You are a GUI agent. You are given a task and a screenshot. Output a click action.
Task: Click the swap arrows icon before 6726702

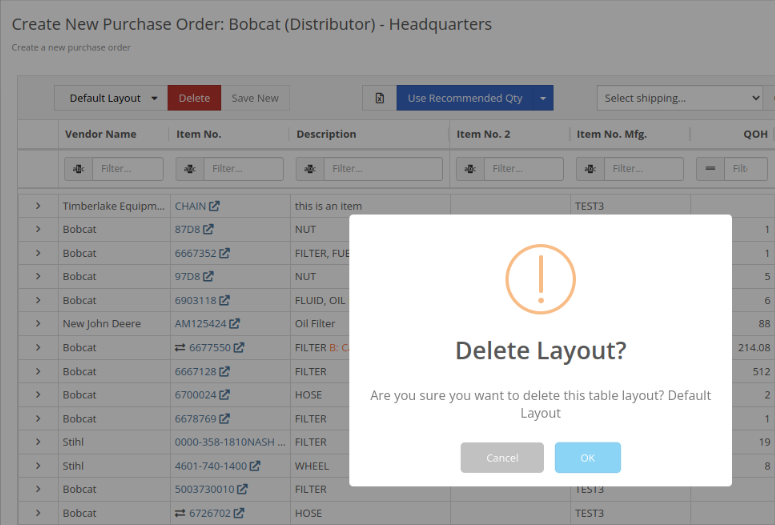[x=180, y=513]
